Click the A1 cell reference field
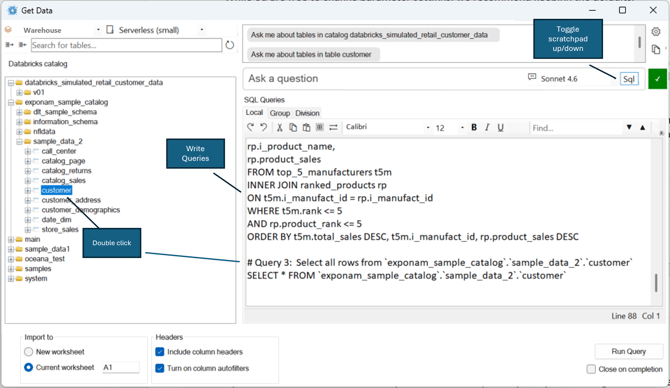 point(120,367)
